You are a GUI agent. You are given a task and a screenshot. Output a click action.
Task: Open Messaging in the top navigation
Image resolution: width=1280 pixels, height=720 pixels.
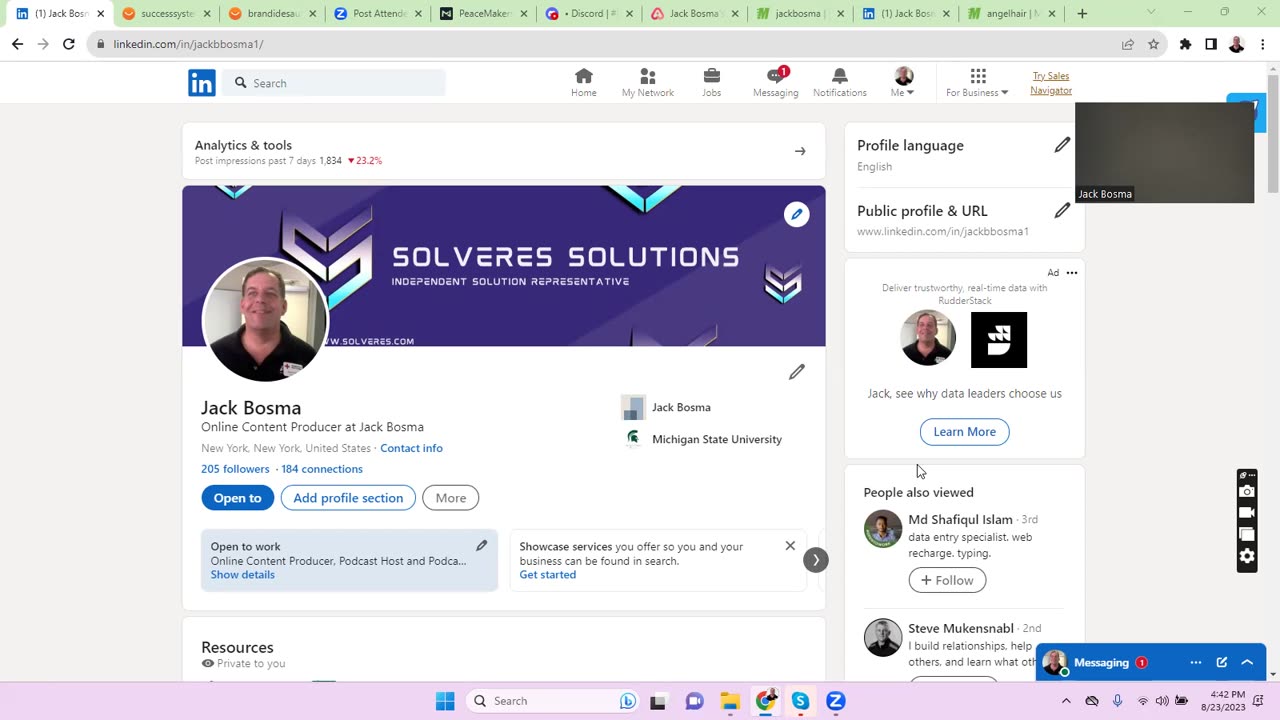pyautogui.click(x=776, y=83)
